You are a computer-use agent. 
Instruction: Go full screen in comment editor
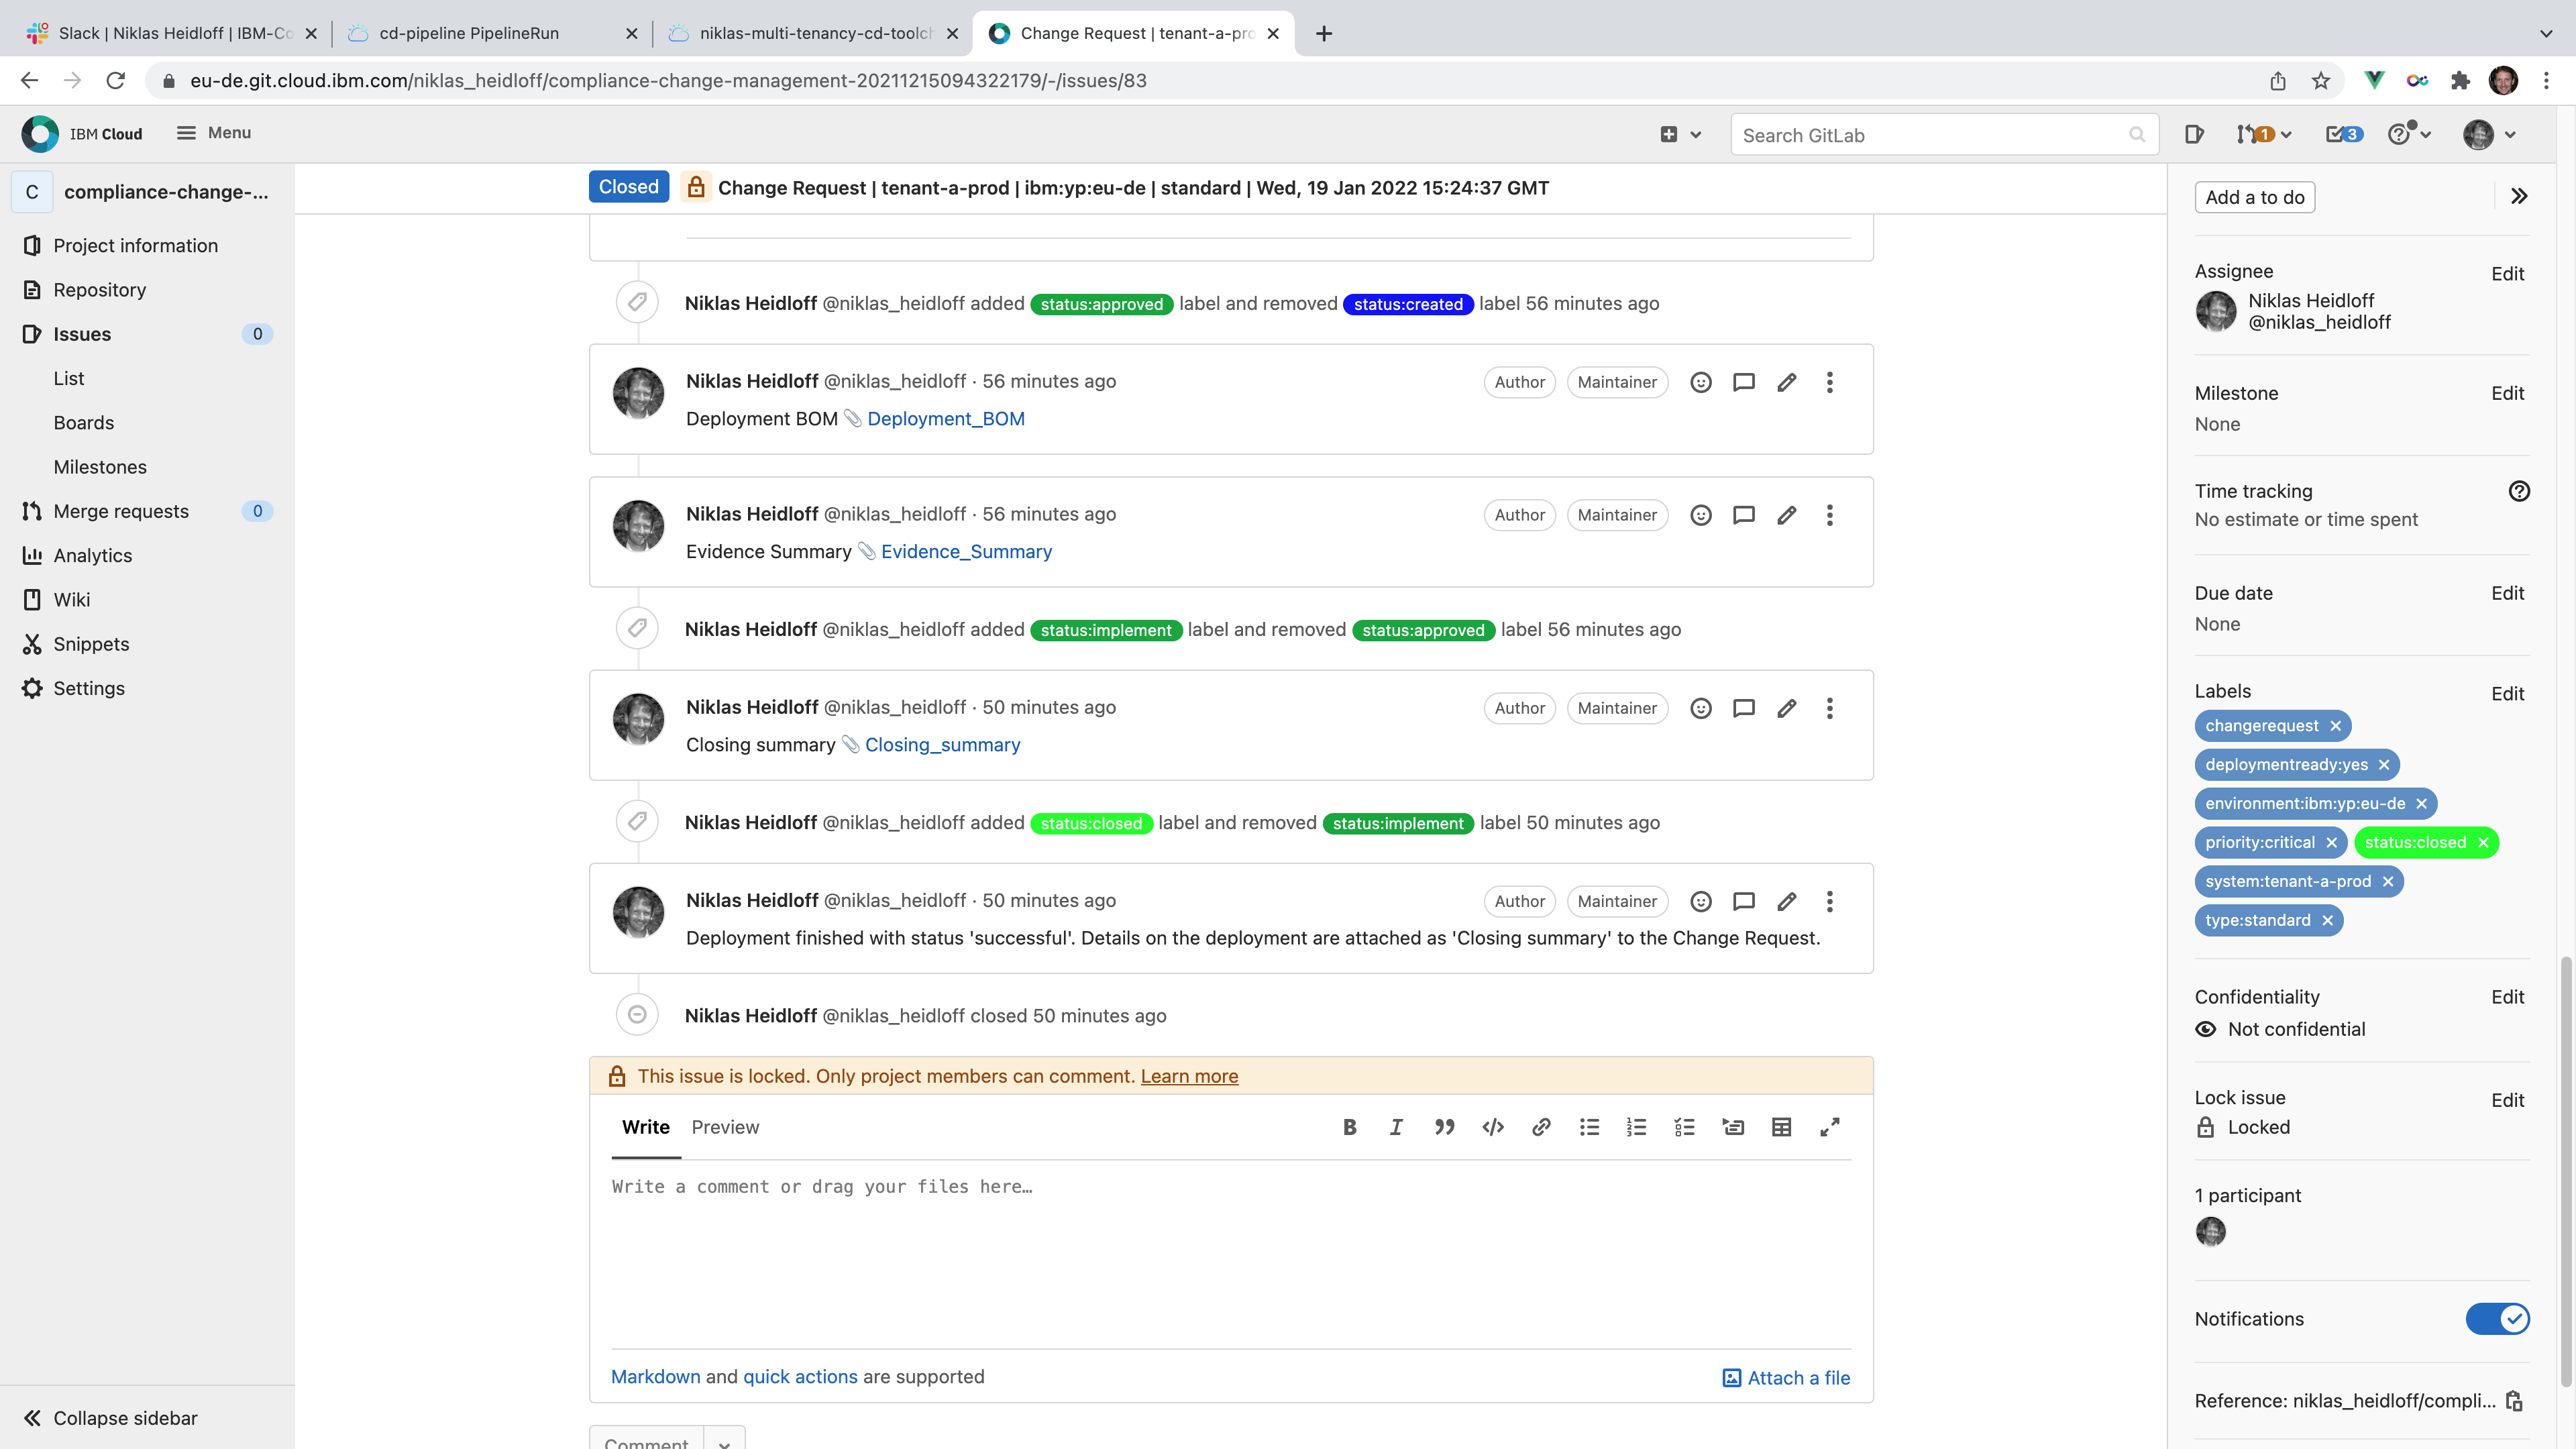click(1829, 1127)
